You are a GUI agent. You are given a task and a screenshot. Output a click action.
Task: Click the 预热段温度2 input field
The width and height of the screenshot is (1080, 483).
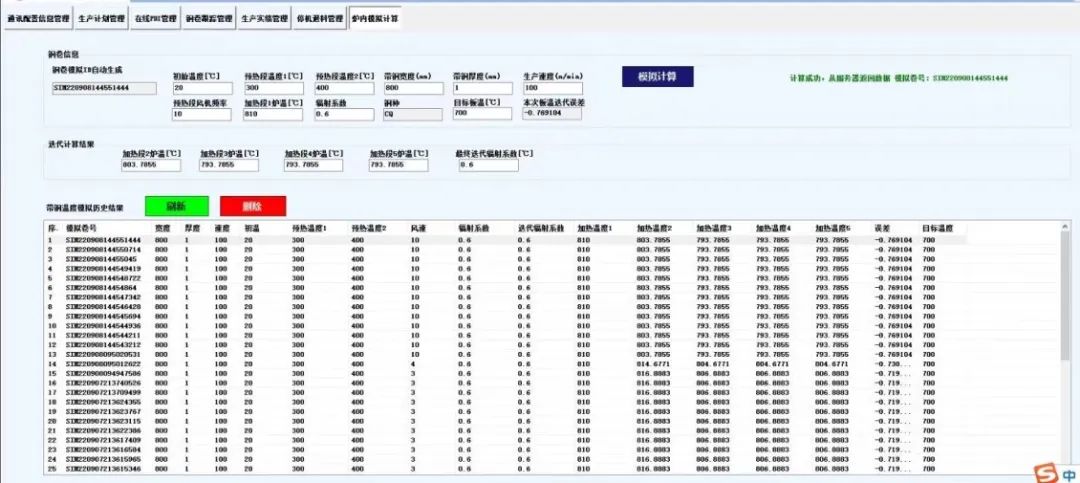(x=344, y=88)
